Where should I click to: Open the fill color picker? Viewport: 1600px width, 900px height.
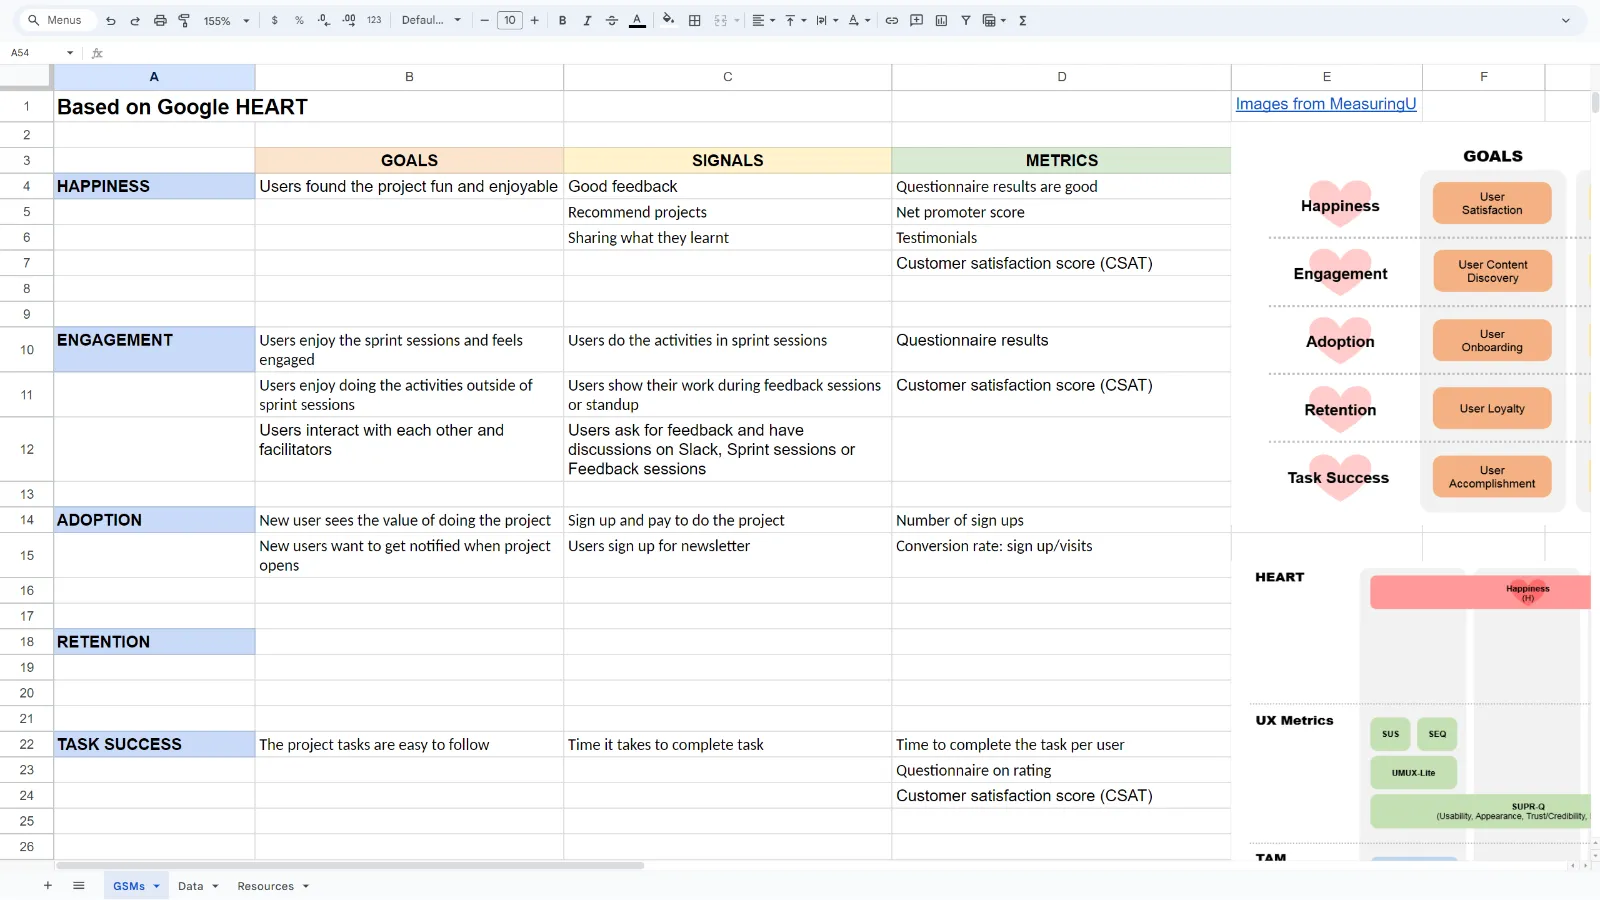(x=668, y=20)
